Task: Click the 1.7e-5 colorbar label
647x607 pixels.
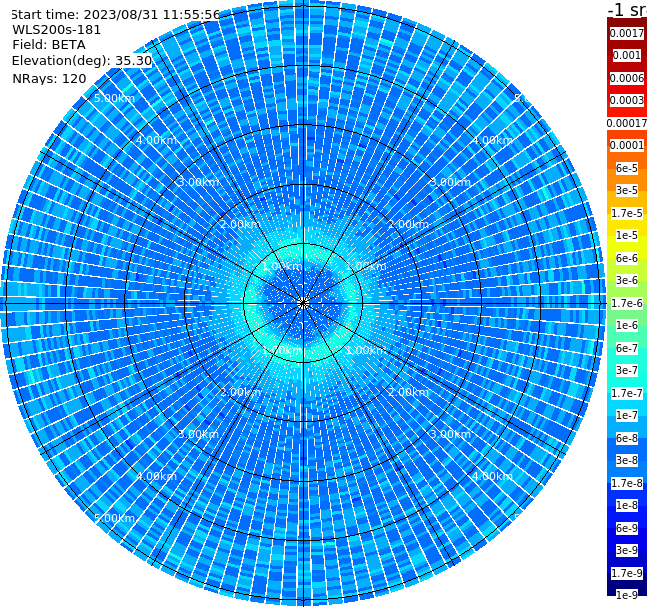Action: pyautogui.click(x=627, y=213)
